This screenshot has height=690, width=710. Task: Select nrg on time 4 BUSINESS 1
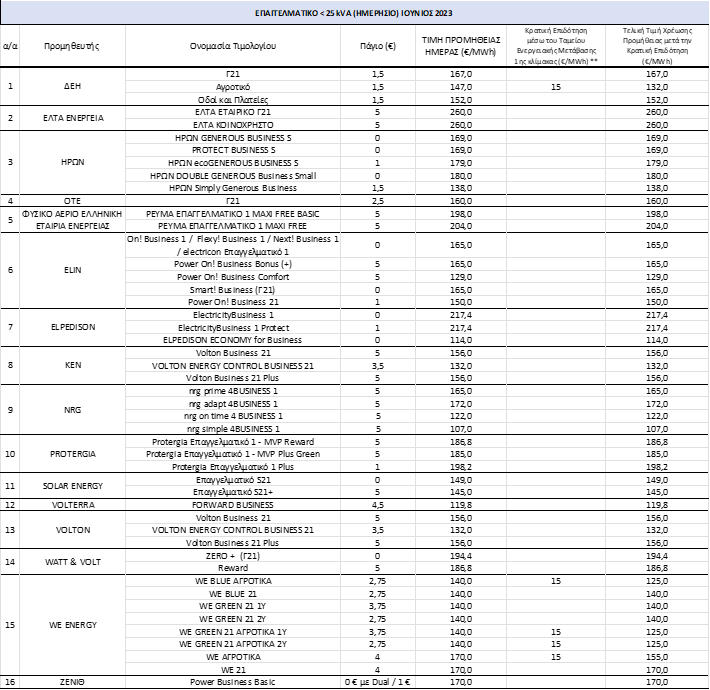(233, 416)
